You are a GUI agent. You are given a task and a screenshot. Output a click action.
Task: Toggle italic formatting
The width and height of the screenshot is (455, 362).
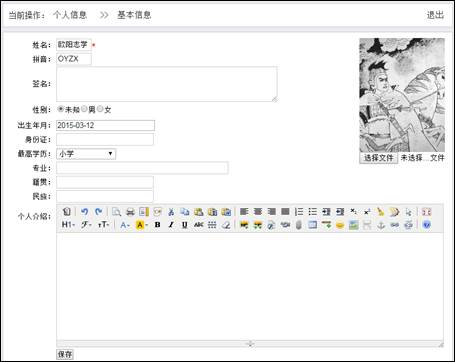pyautogui.click(x=171, y=225)
